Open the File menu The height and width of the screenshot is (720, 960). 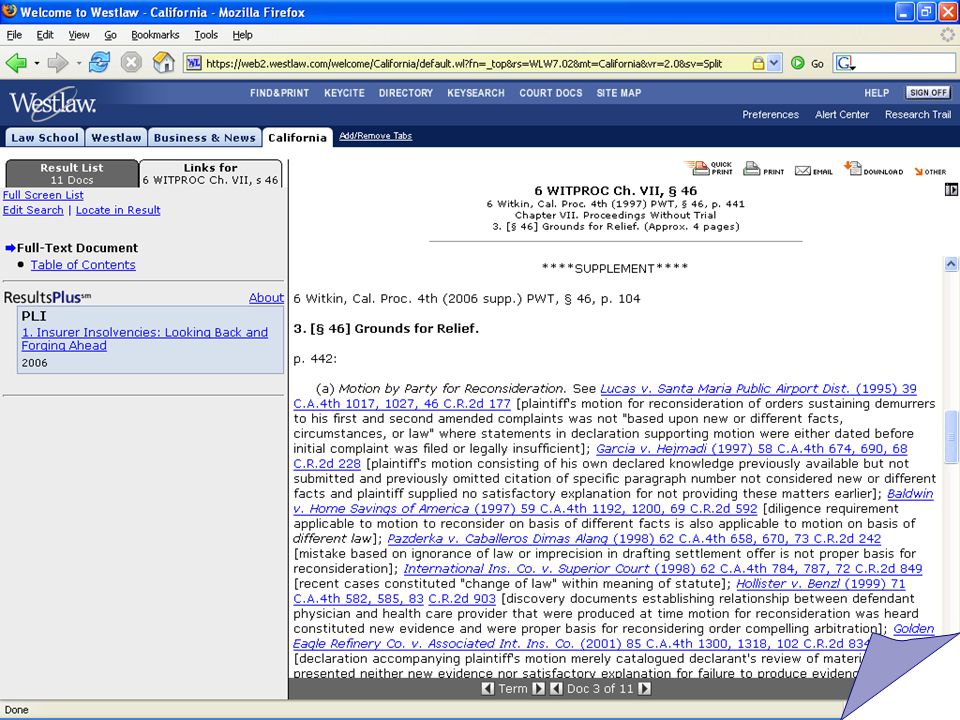pyautogui.click(x=14, y=35)
